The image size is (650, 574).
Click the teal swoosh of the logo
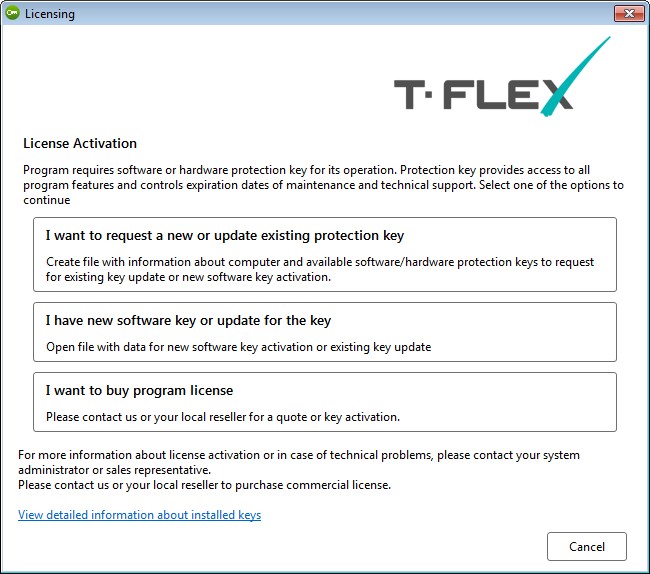click(575, 76)
